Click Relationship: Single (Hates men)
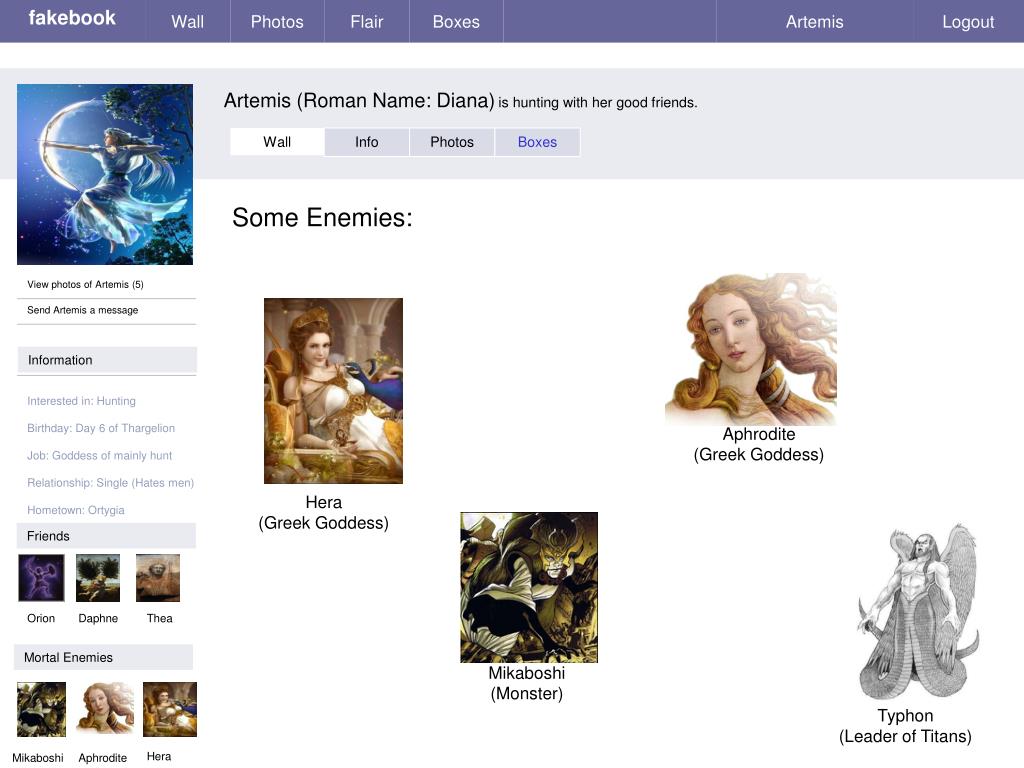1024x768 pixels. pos(110,483)
